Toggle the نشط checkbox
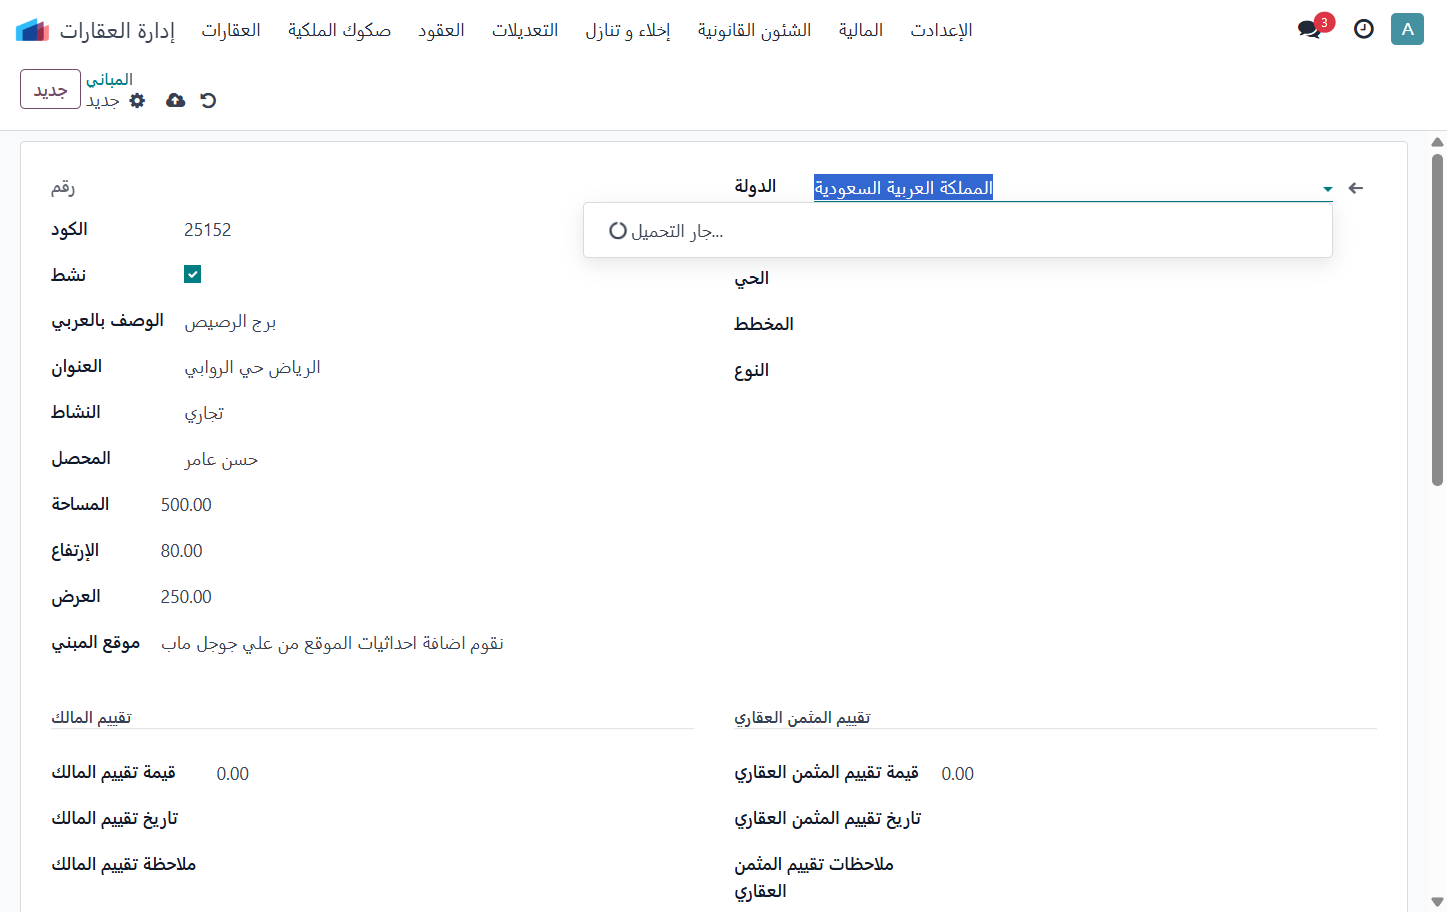This screenshot has height=912, width=1447. click(x=193, y=274)
